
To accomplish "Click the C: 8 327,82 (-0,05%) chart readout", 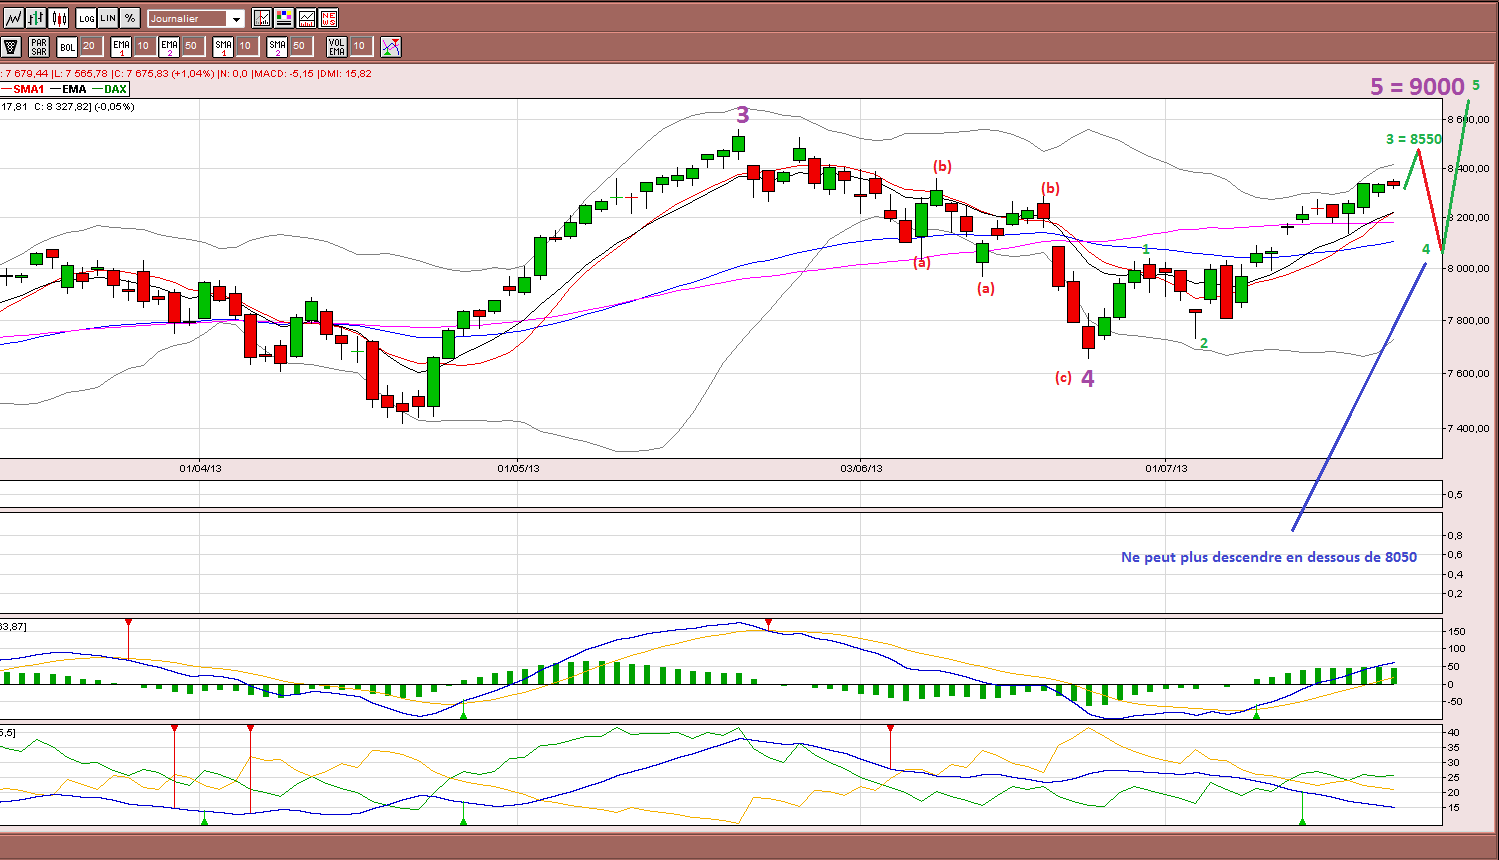I will tap(84, 106).
